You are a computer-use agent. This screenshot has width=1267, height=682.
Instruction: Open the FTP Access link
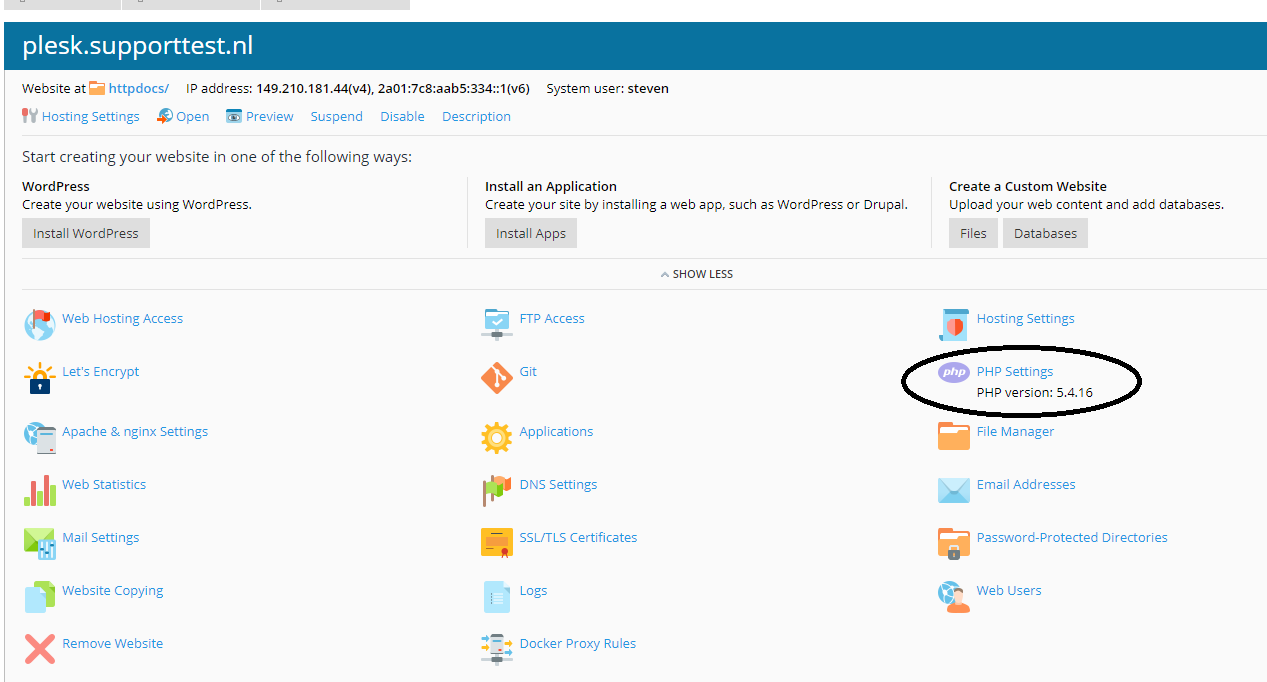click(x=552, y=318)
